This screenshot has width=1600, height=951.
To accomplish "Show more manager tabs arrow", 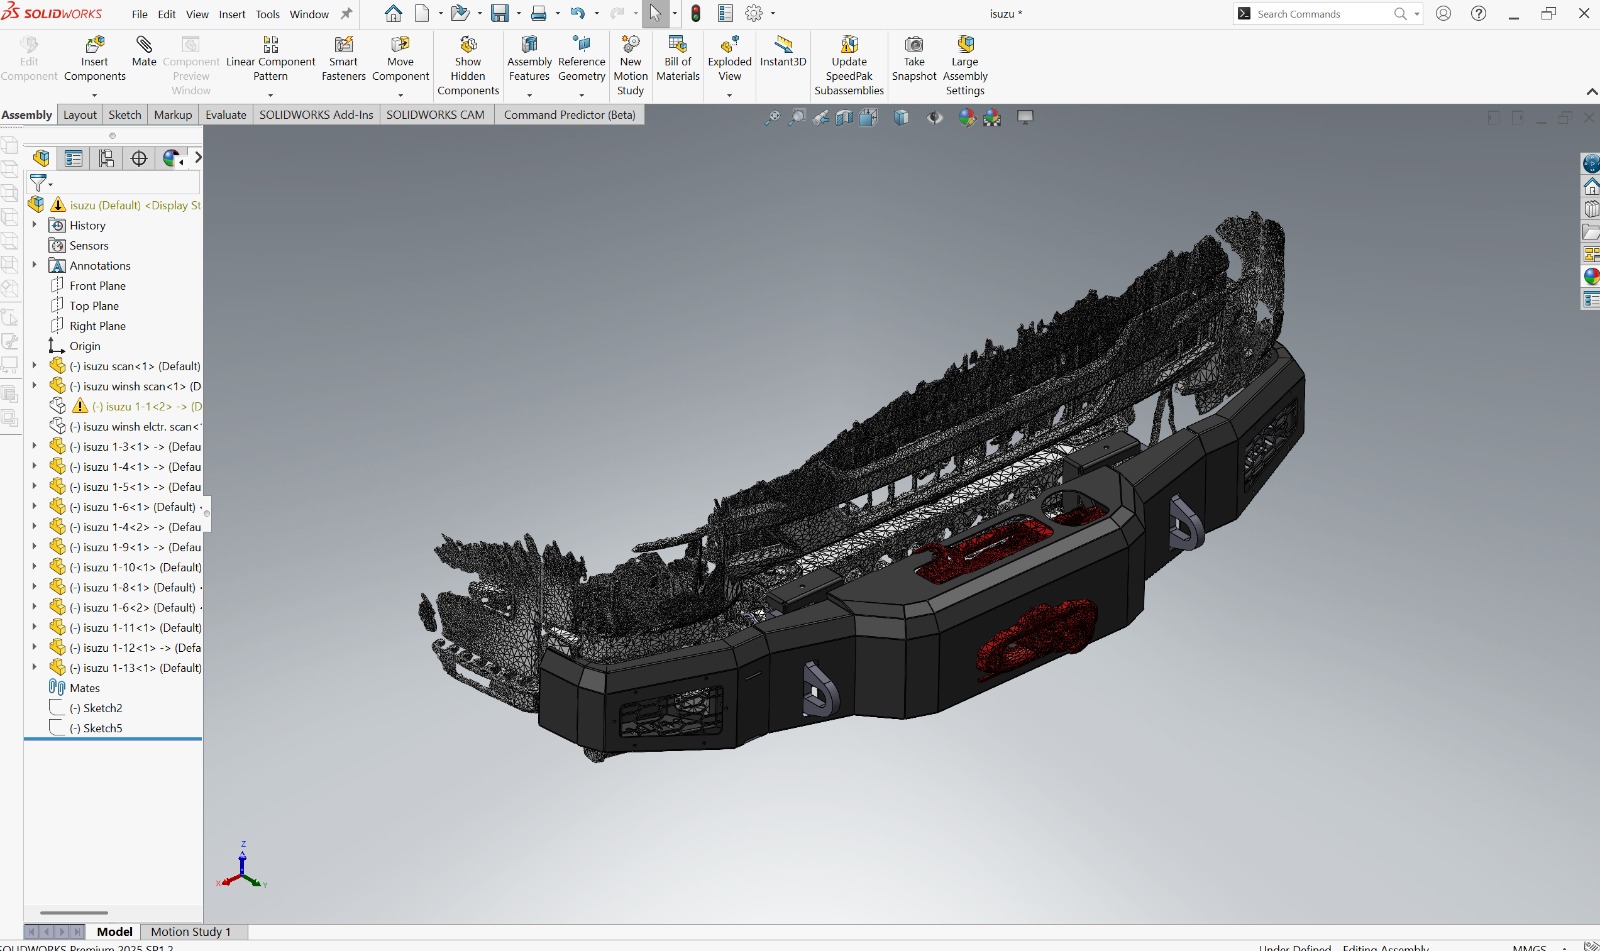I will [197, 158].
